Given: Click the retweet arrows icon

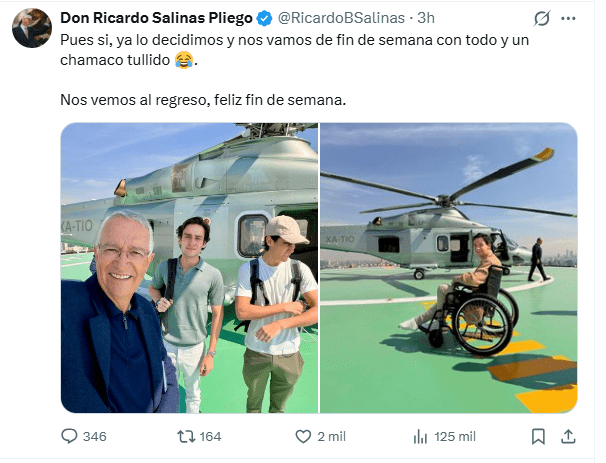Looking at the screenshot, I should [x=186, y=437].
